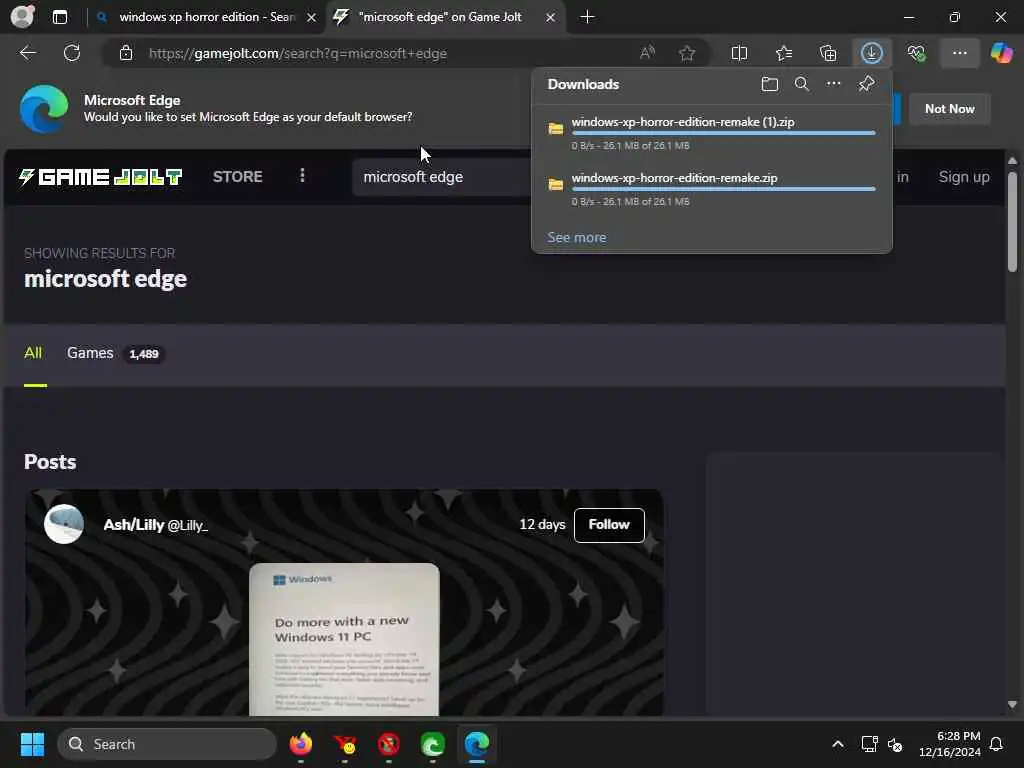Open Browser essentials heart icon

916,53
